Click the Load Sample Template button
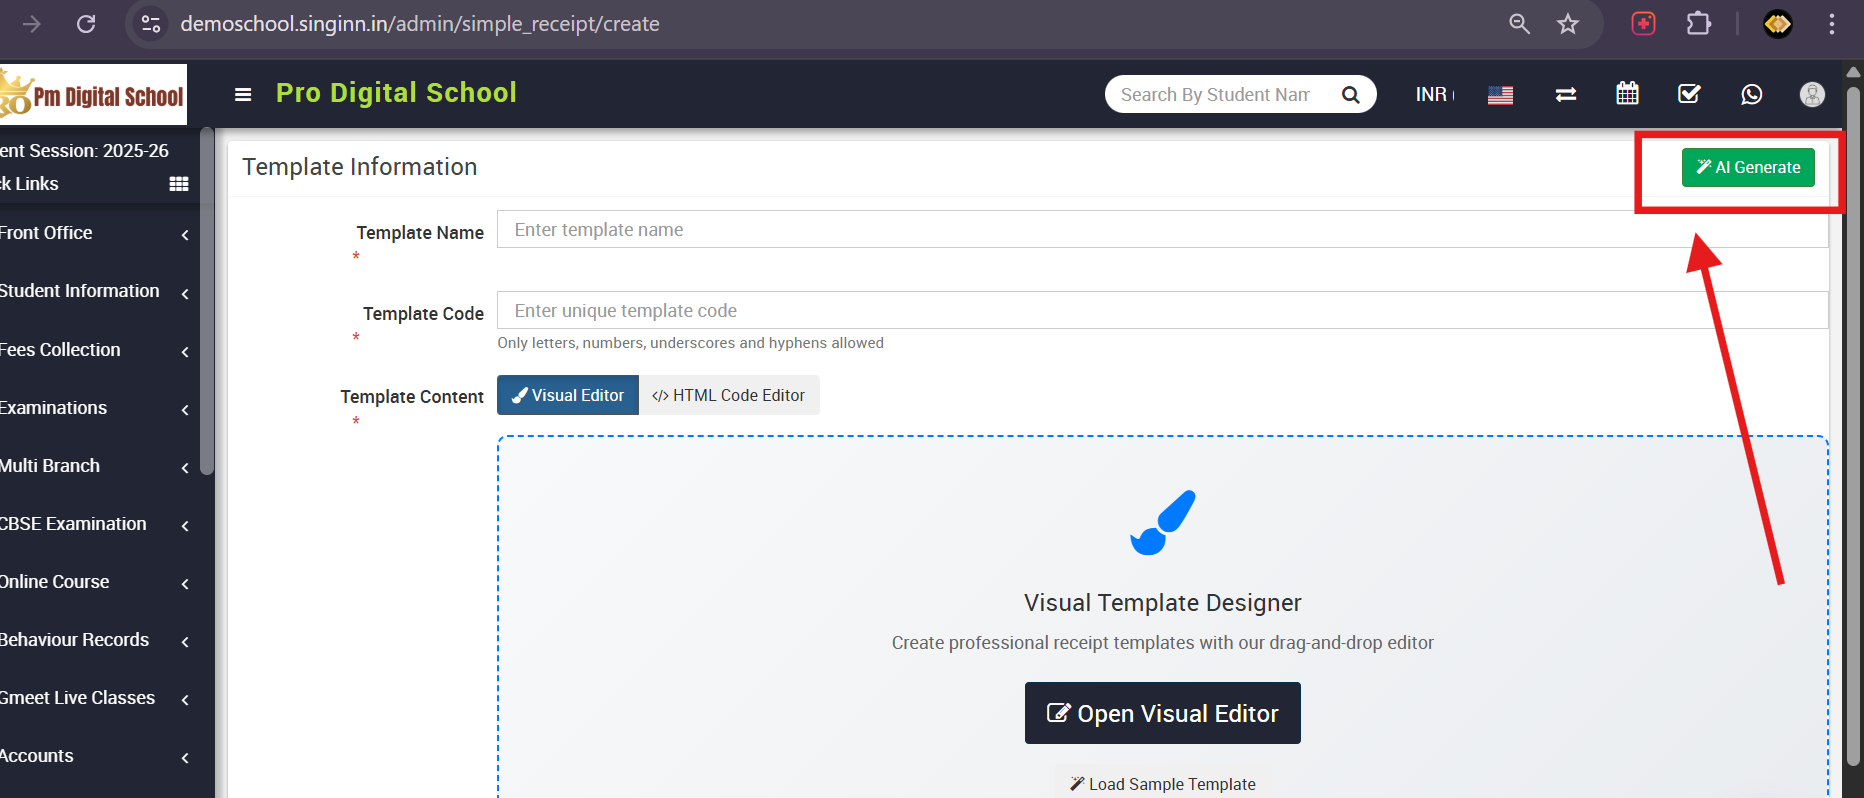 (1162, 784)
